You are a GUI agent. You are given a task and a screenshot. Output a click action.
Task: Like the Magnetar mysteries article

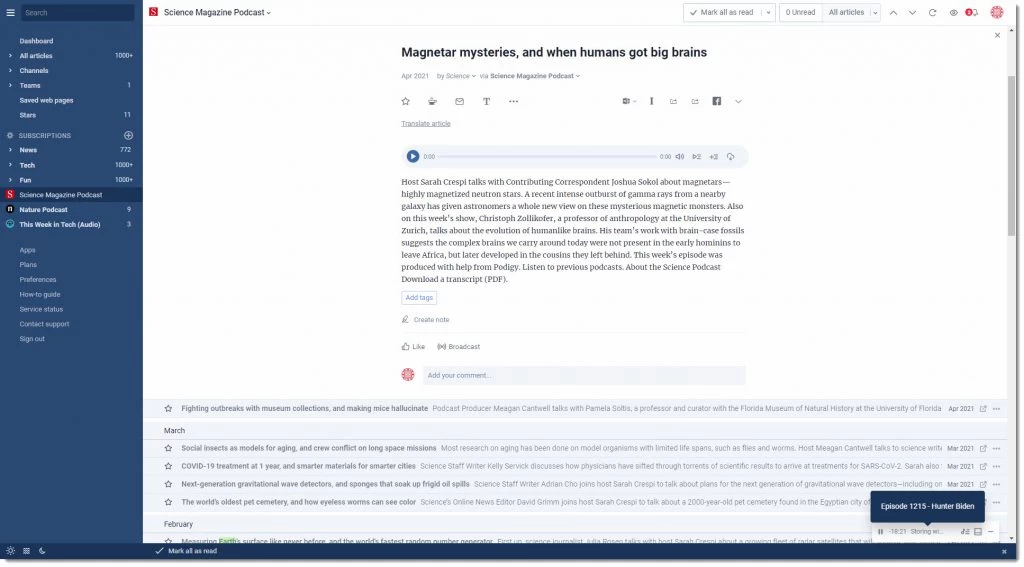pos(413,348)
